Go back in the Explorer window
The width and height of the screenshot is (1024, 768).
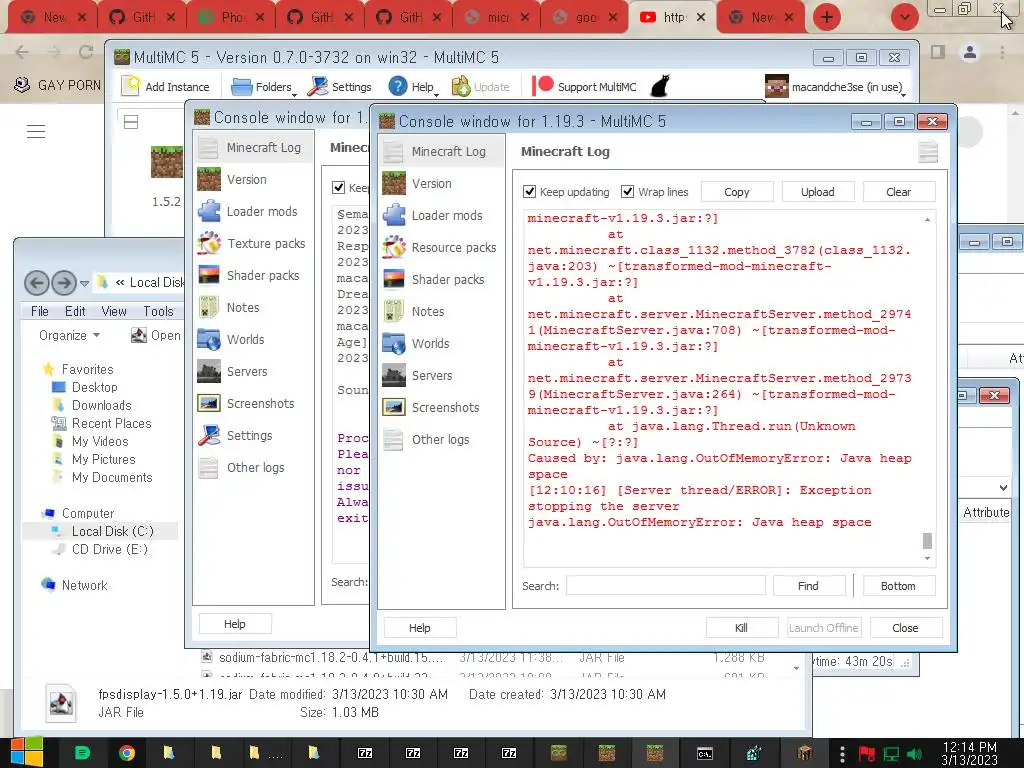tap(37, 283)
